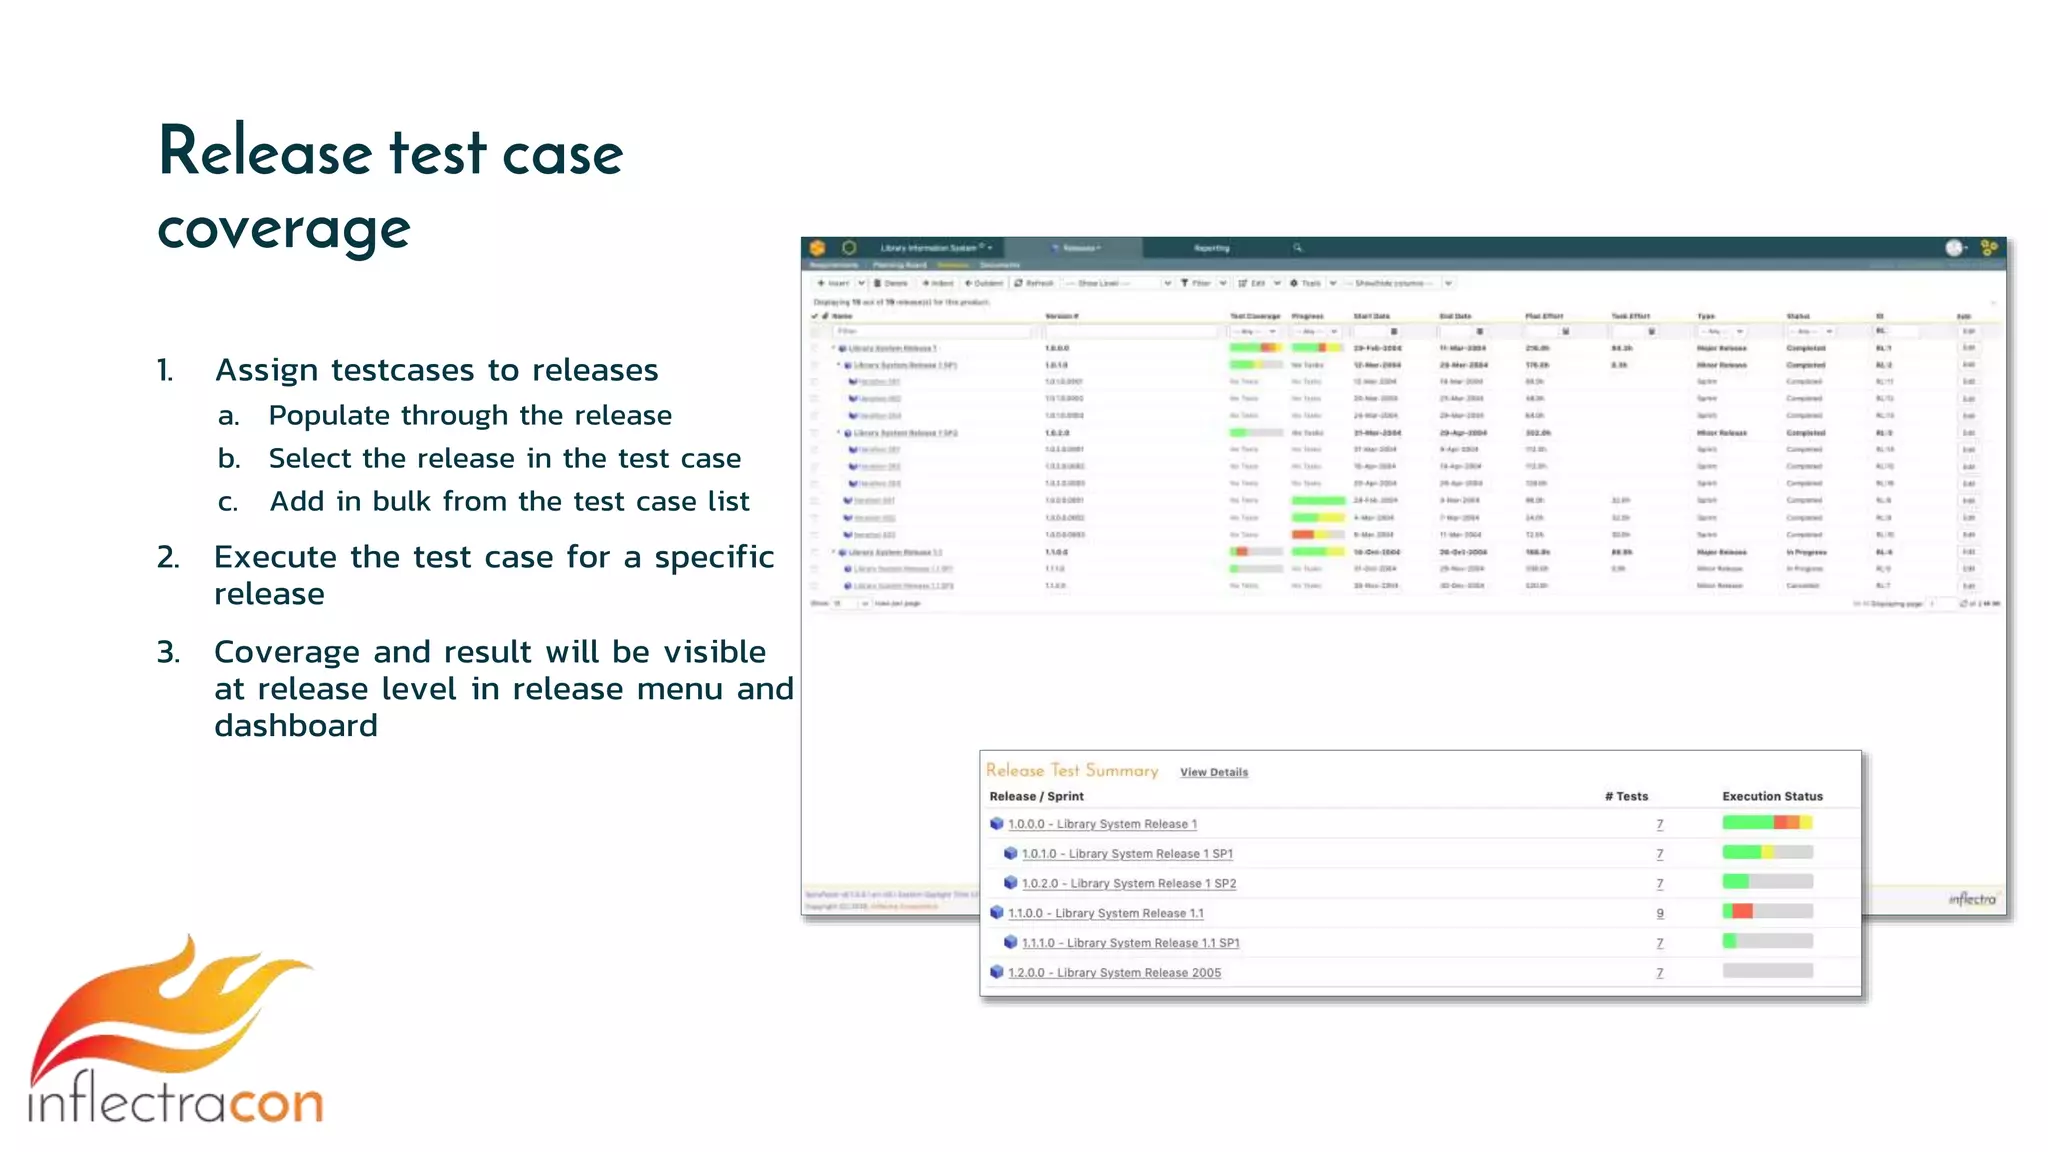Click the cube icon beside 1.1.0.0 summary row
Screen dimensions: 2048x1152
click(996, 912)
